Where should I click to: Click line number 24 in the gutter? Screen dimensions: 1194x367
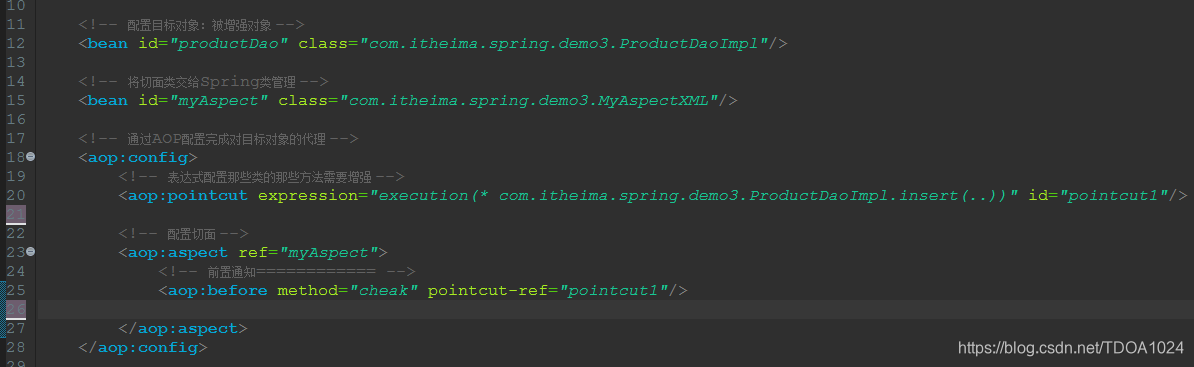click(x=15, y=271)
